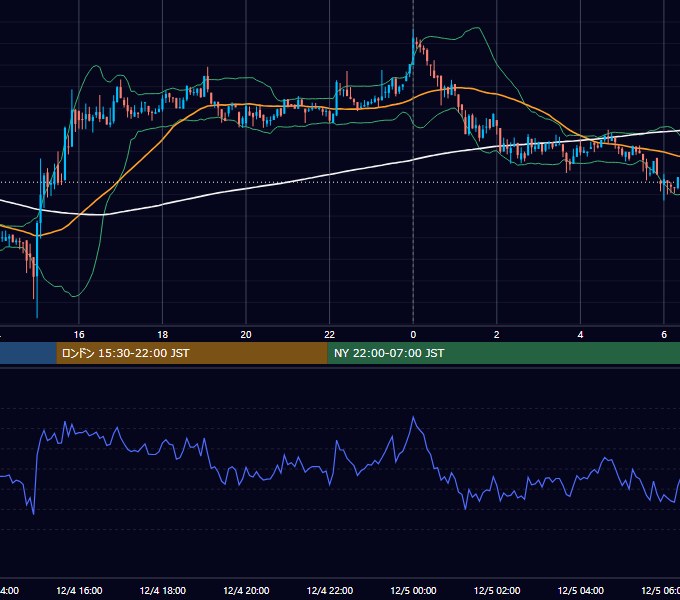Select the ロンドン 15:30-22:00 JST session bar
This screenshot has width=680, height=600.
coord(192,353)
